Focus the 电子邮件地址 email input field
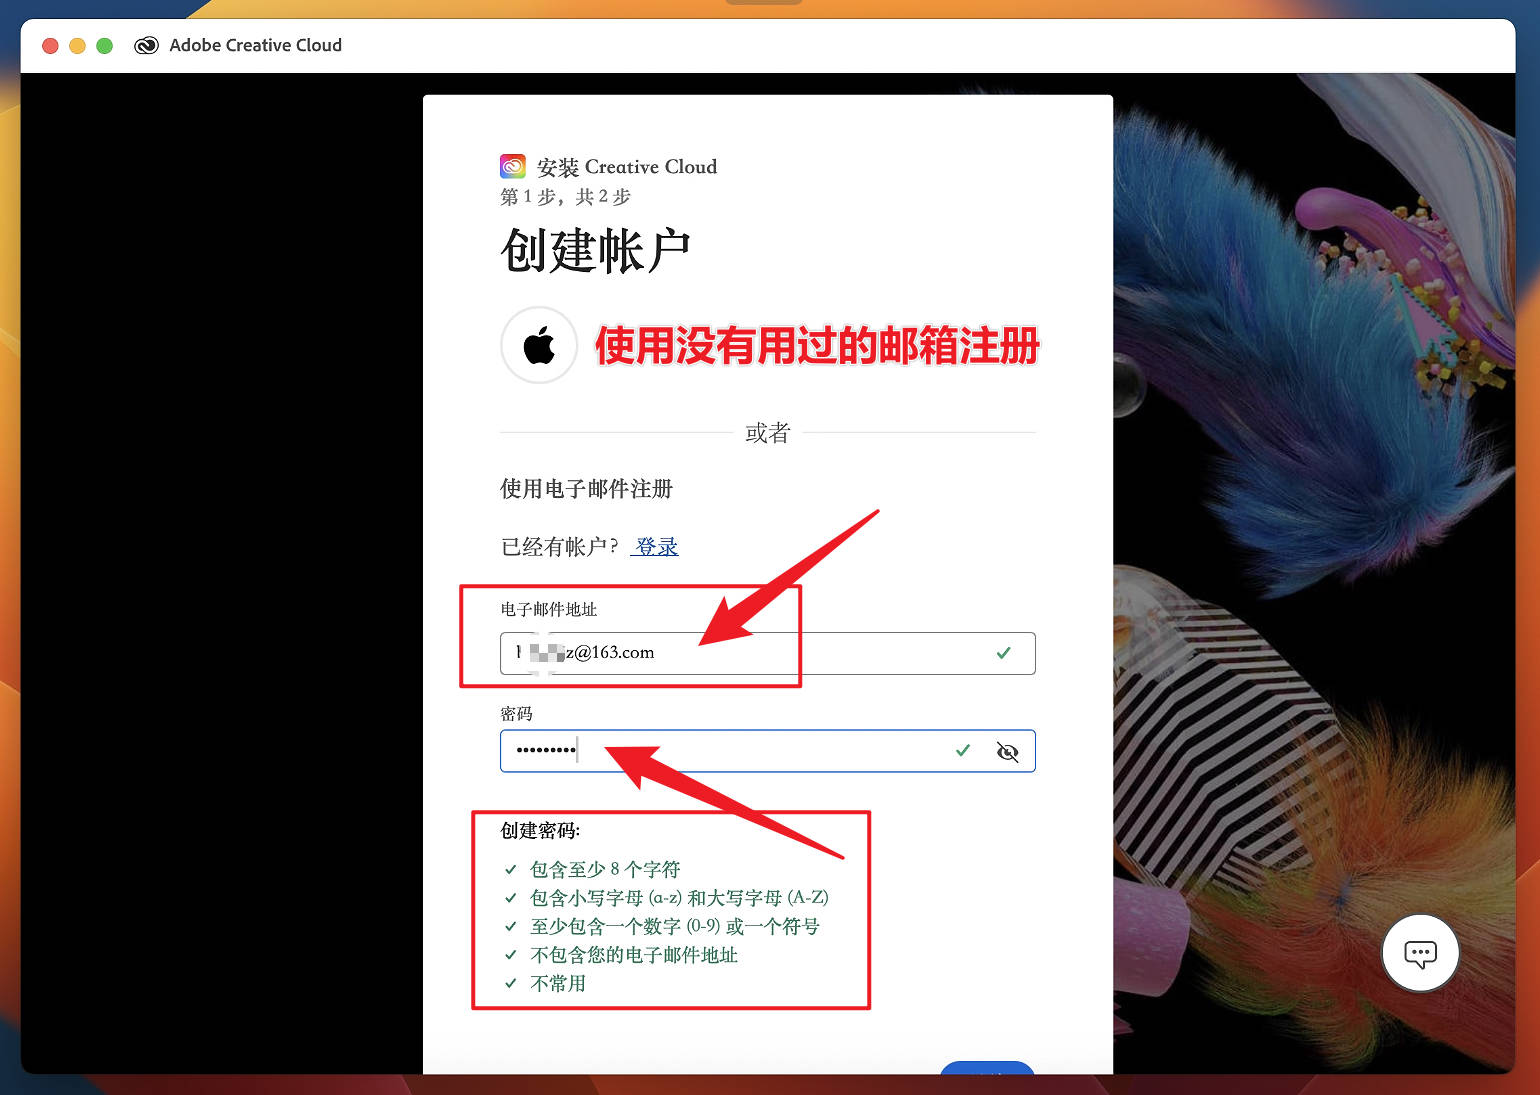This screenshot has height=1095, width=1540. coord(767,653)
